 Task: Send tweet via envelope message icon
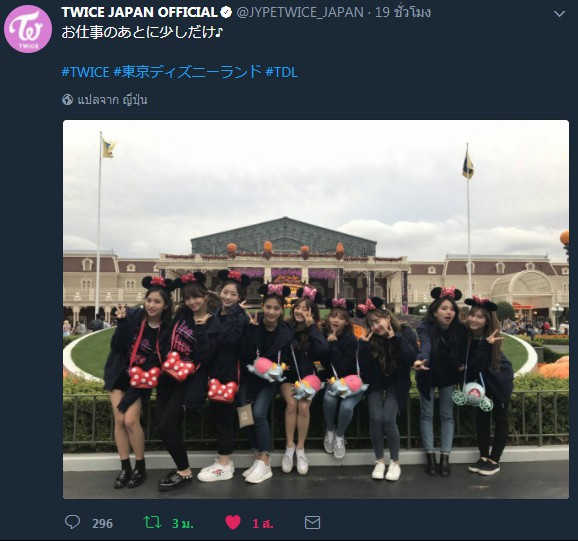click(312, 523)
